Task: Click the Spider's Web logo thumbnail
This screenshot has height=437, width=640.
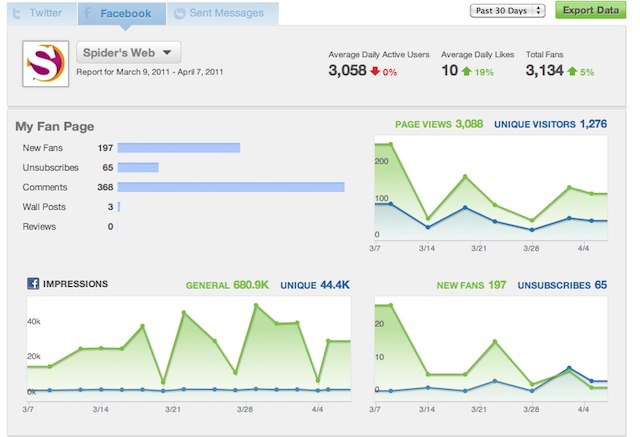Action: (x=46, y=64)
